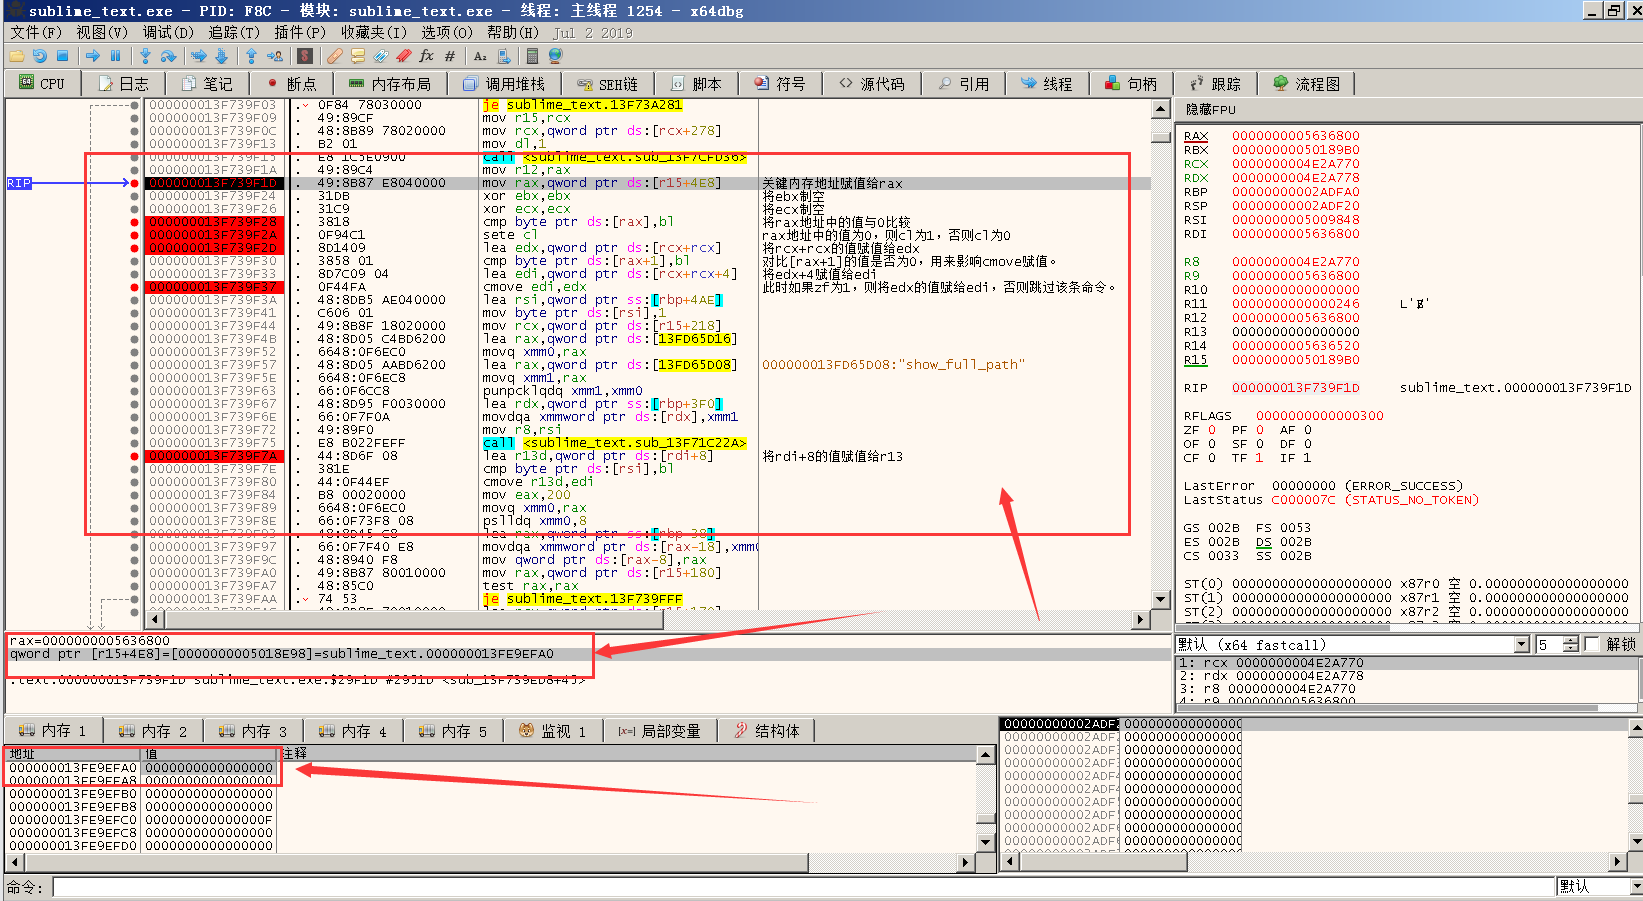
Task: Open the patches bandage icon
Action: coord(335,56)
